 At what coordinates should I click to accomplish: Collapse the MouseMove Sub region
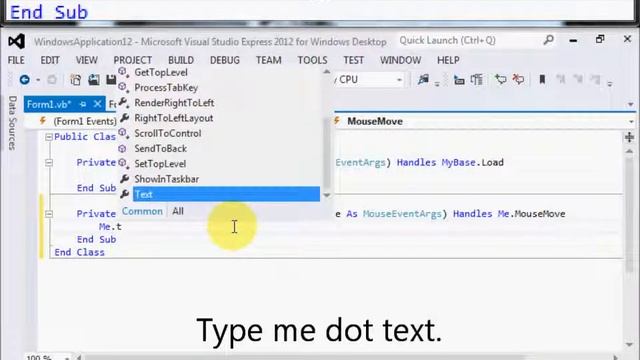click(49, 214)
